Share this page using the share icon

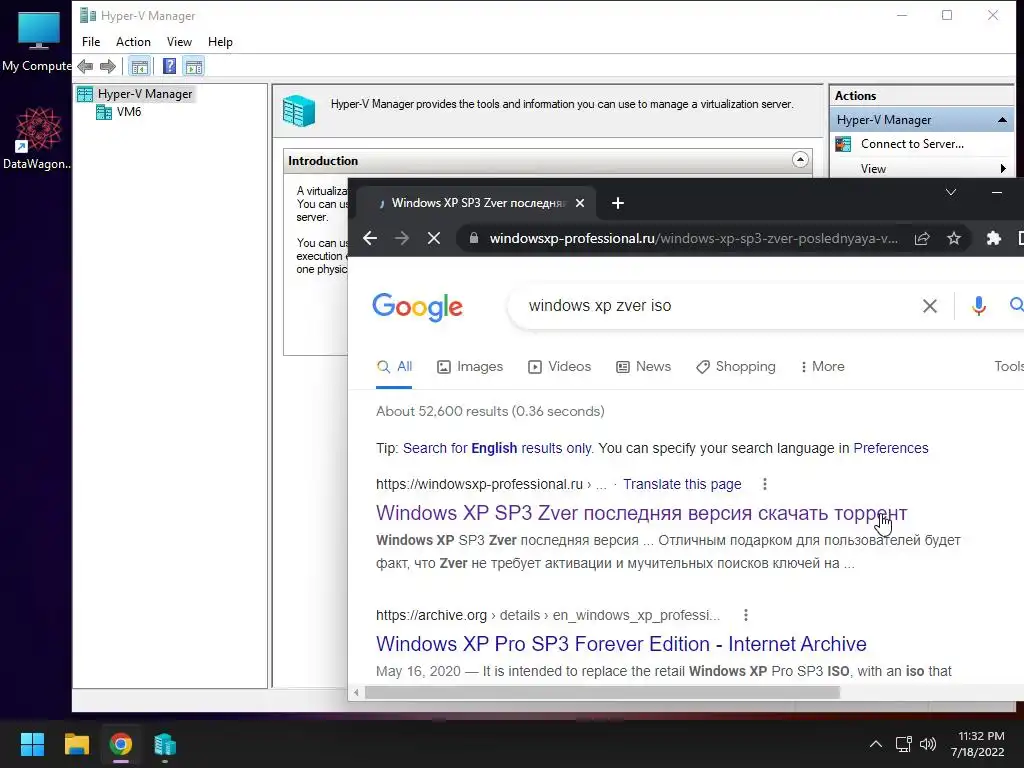(x=922, y=238)
